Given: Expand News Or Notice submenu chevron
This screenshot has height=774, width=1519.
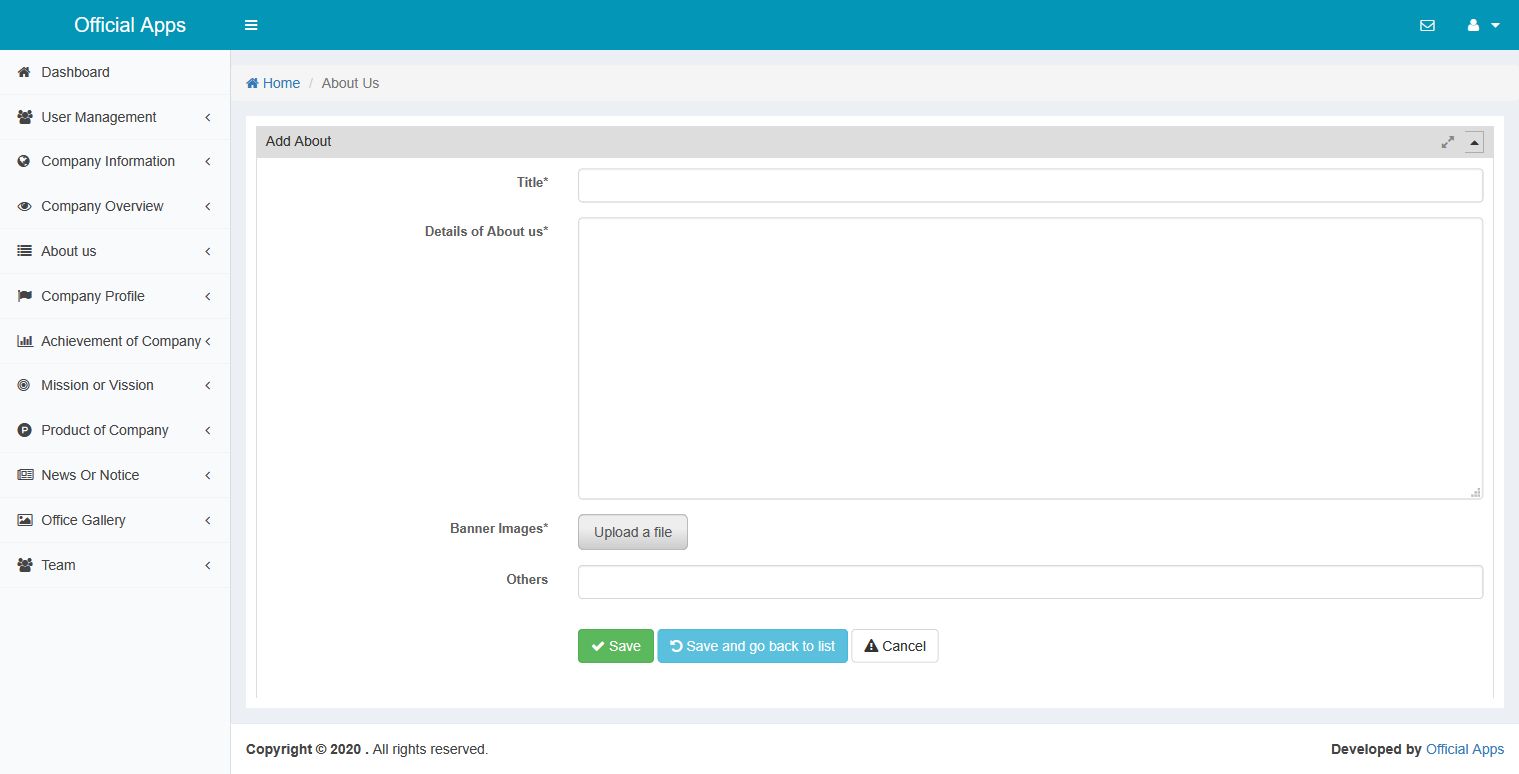Looking at the screenshot, I should point(208,475).
